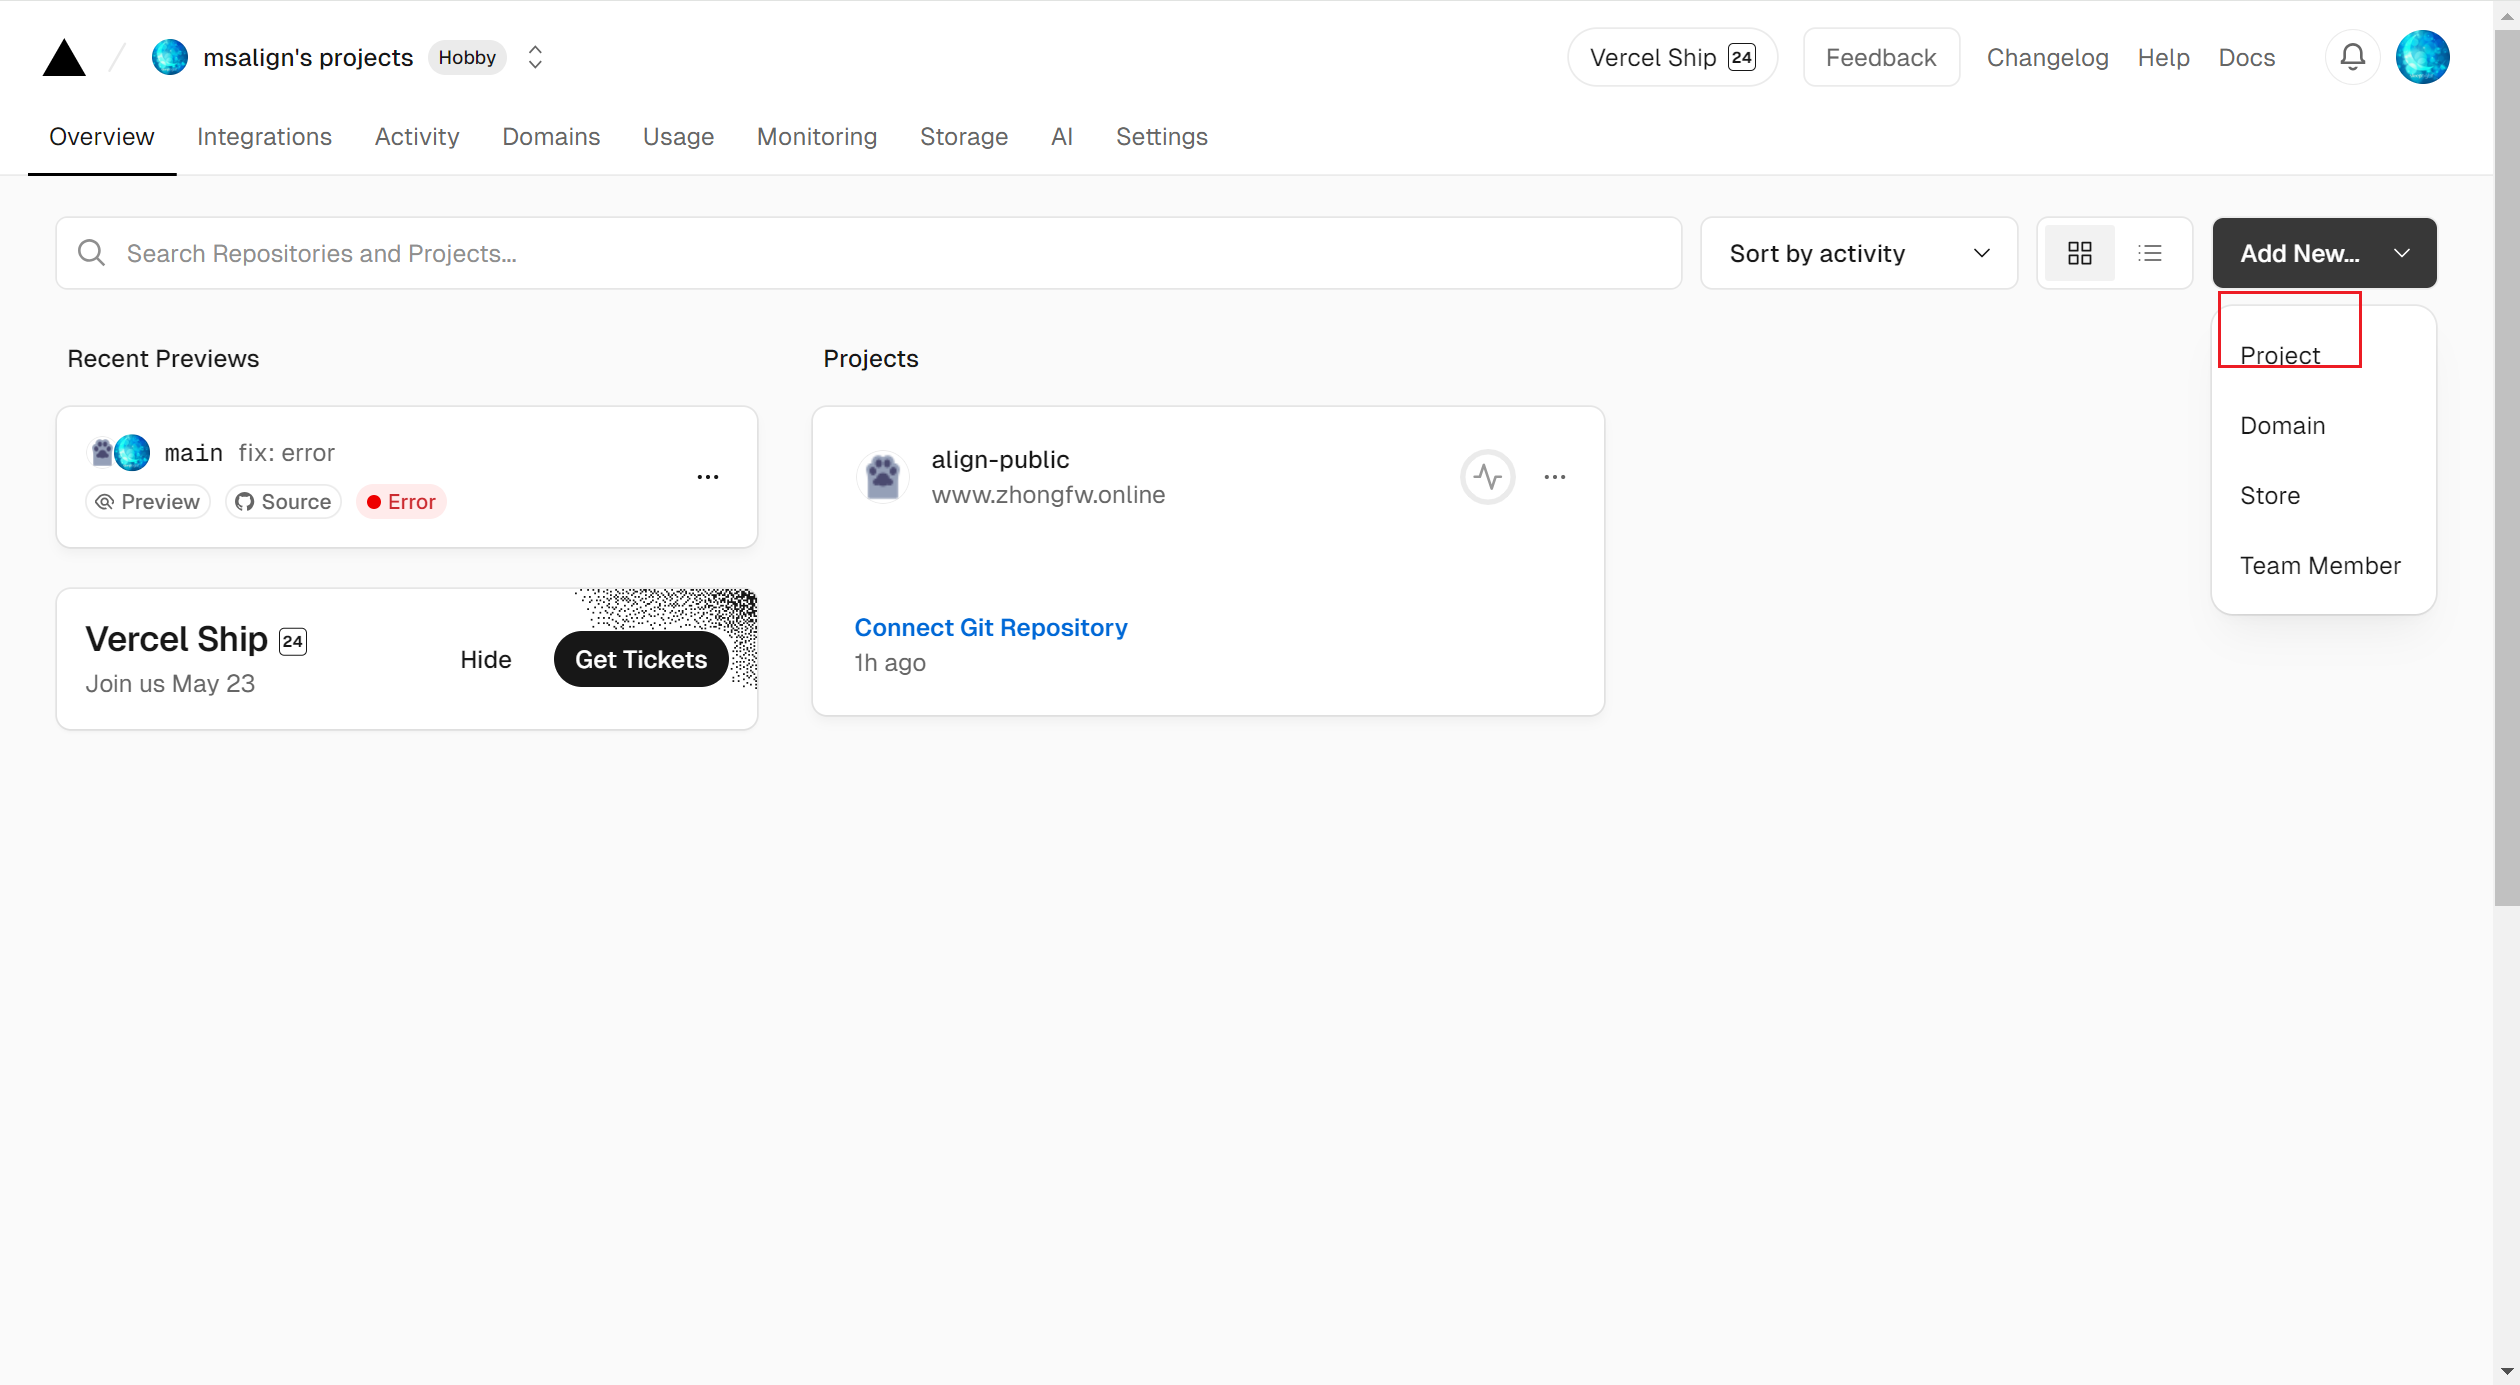
Task: Click the preview card author avatars
Action: click(119, 453)
